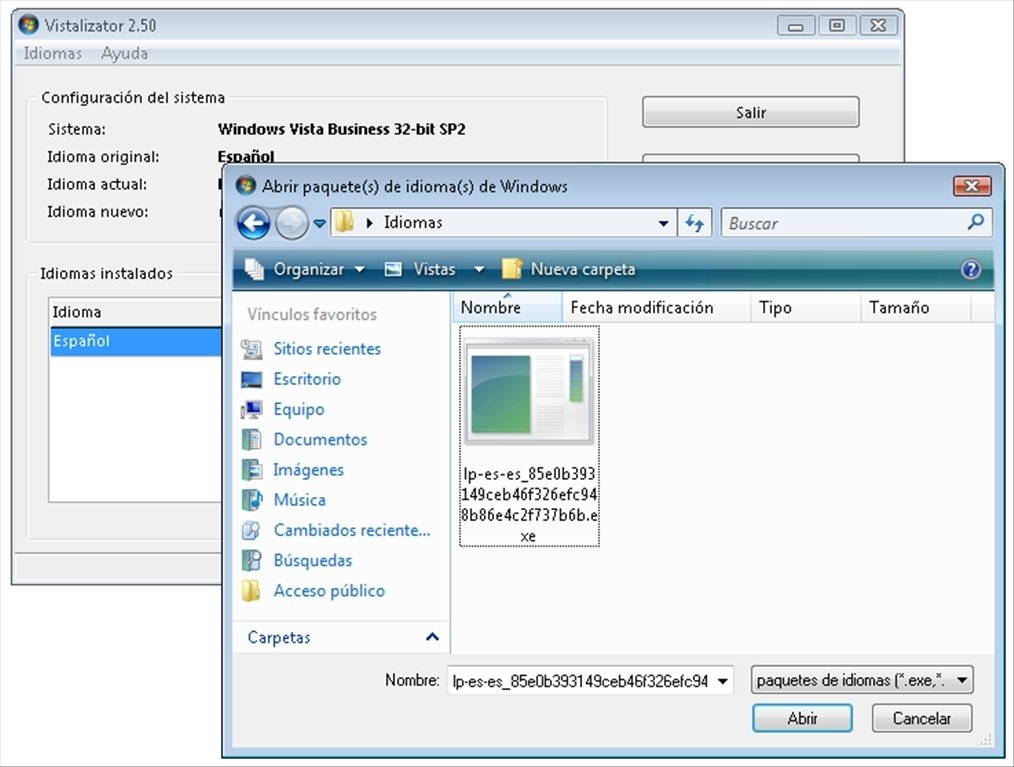Click the Cancelar button
This screenshot has height=767, width=1014.
tap(922, 718)
